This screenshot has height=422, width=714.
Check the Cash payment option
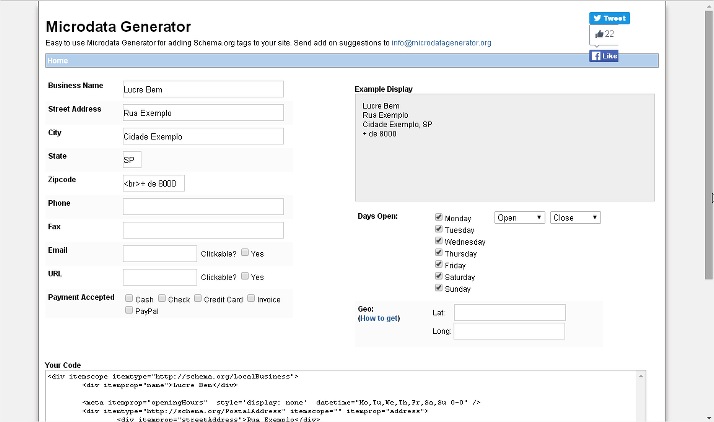point(129,298)
